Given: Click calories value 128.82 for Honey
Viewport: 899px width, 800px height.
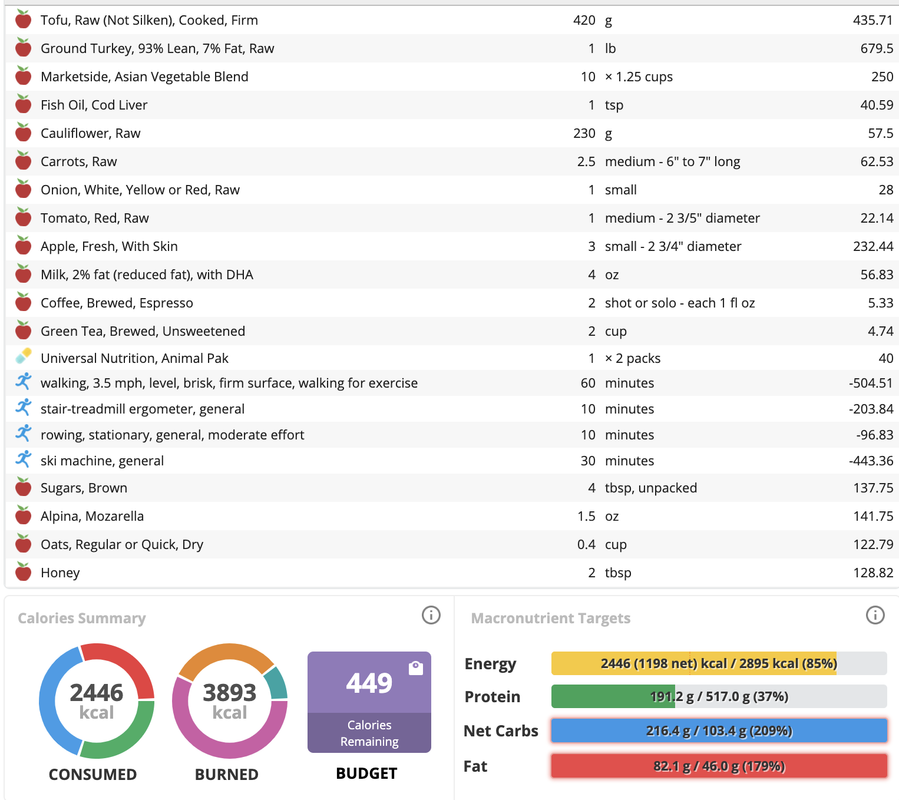Looking at the screenshot, I should (873, 572).
